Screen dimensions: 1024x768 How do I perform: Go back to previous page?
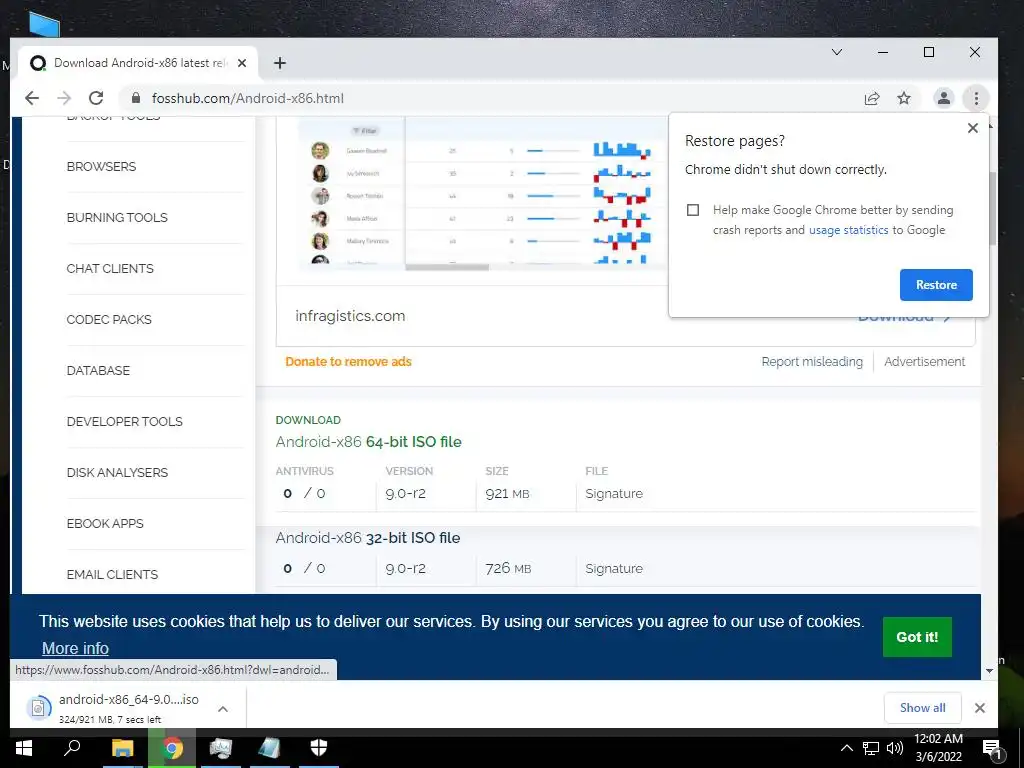(x=31, y=99)
